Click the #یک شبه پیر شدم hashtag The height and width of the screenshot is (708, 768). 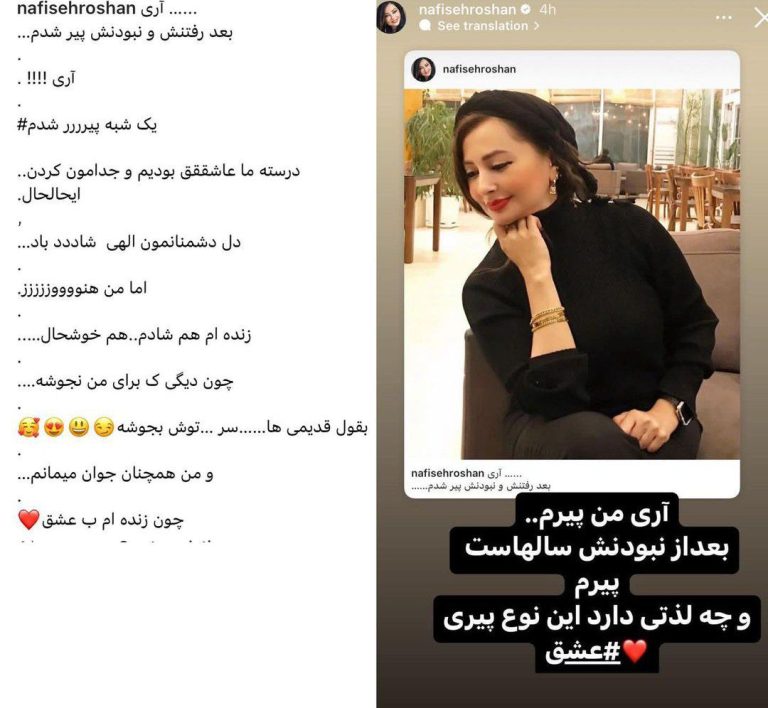[87, 125]
